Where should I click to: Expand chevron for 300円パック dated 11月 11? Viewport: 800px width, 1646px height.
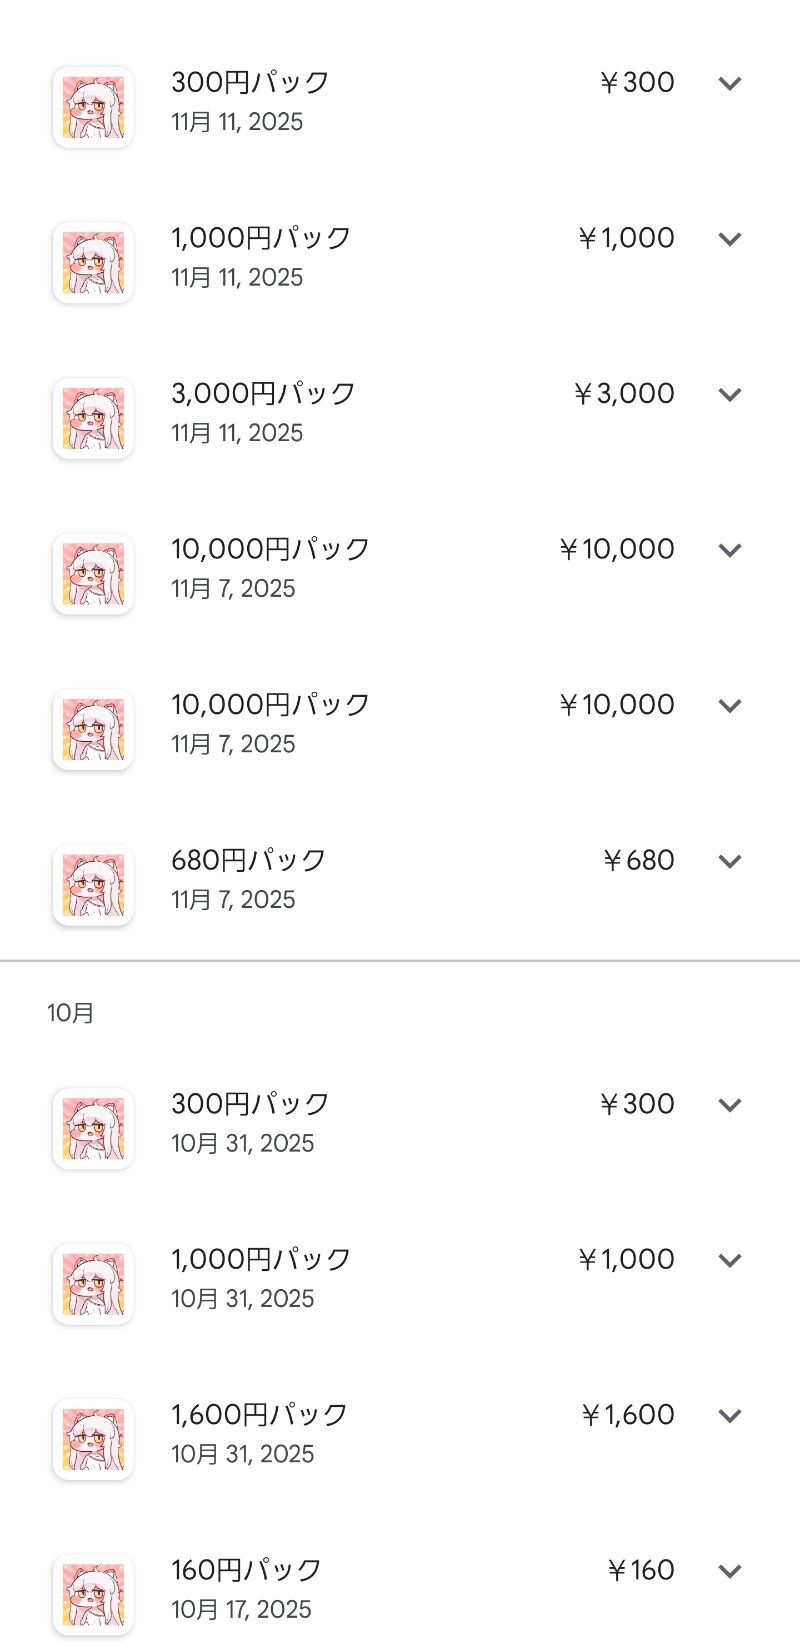(730, 83)
